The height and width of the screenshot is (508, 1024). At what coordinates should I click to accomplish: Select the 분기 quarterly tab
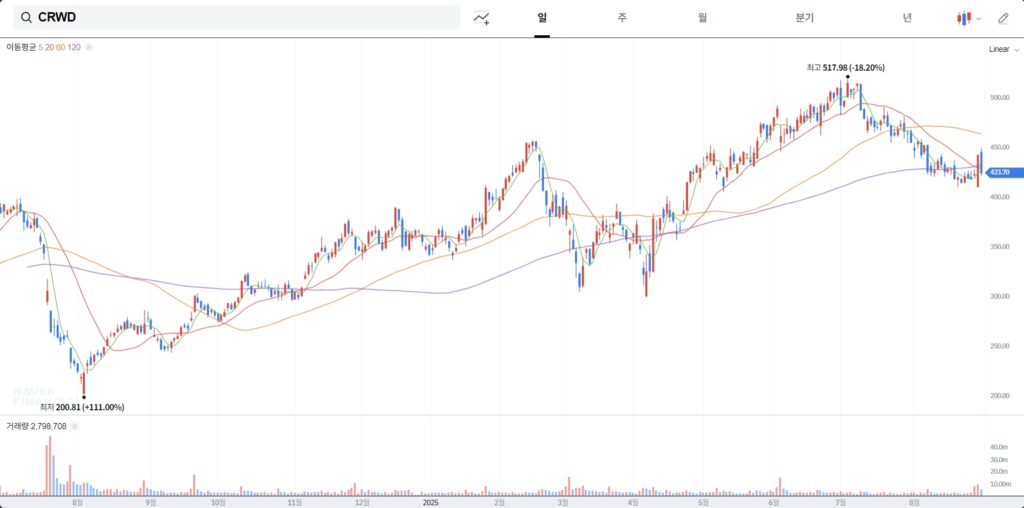(x=805, y=18)
